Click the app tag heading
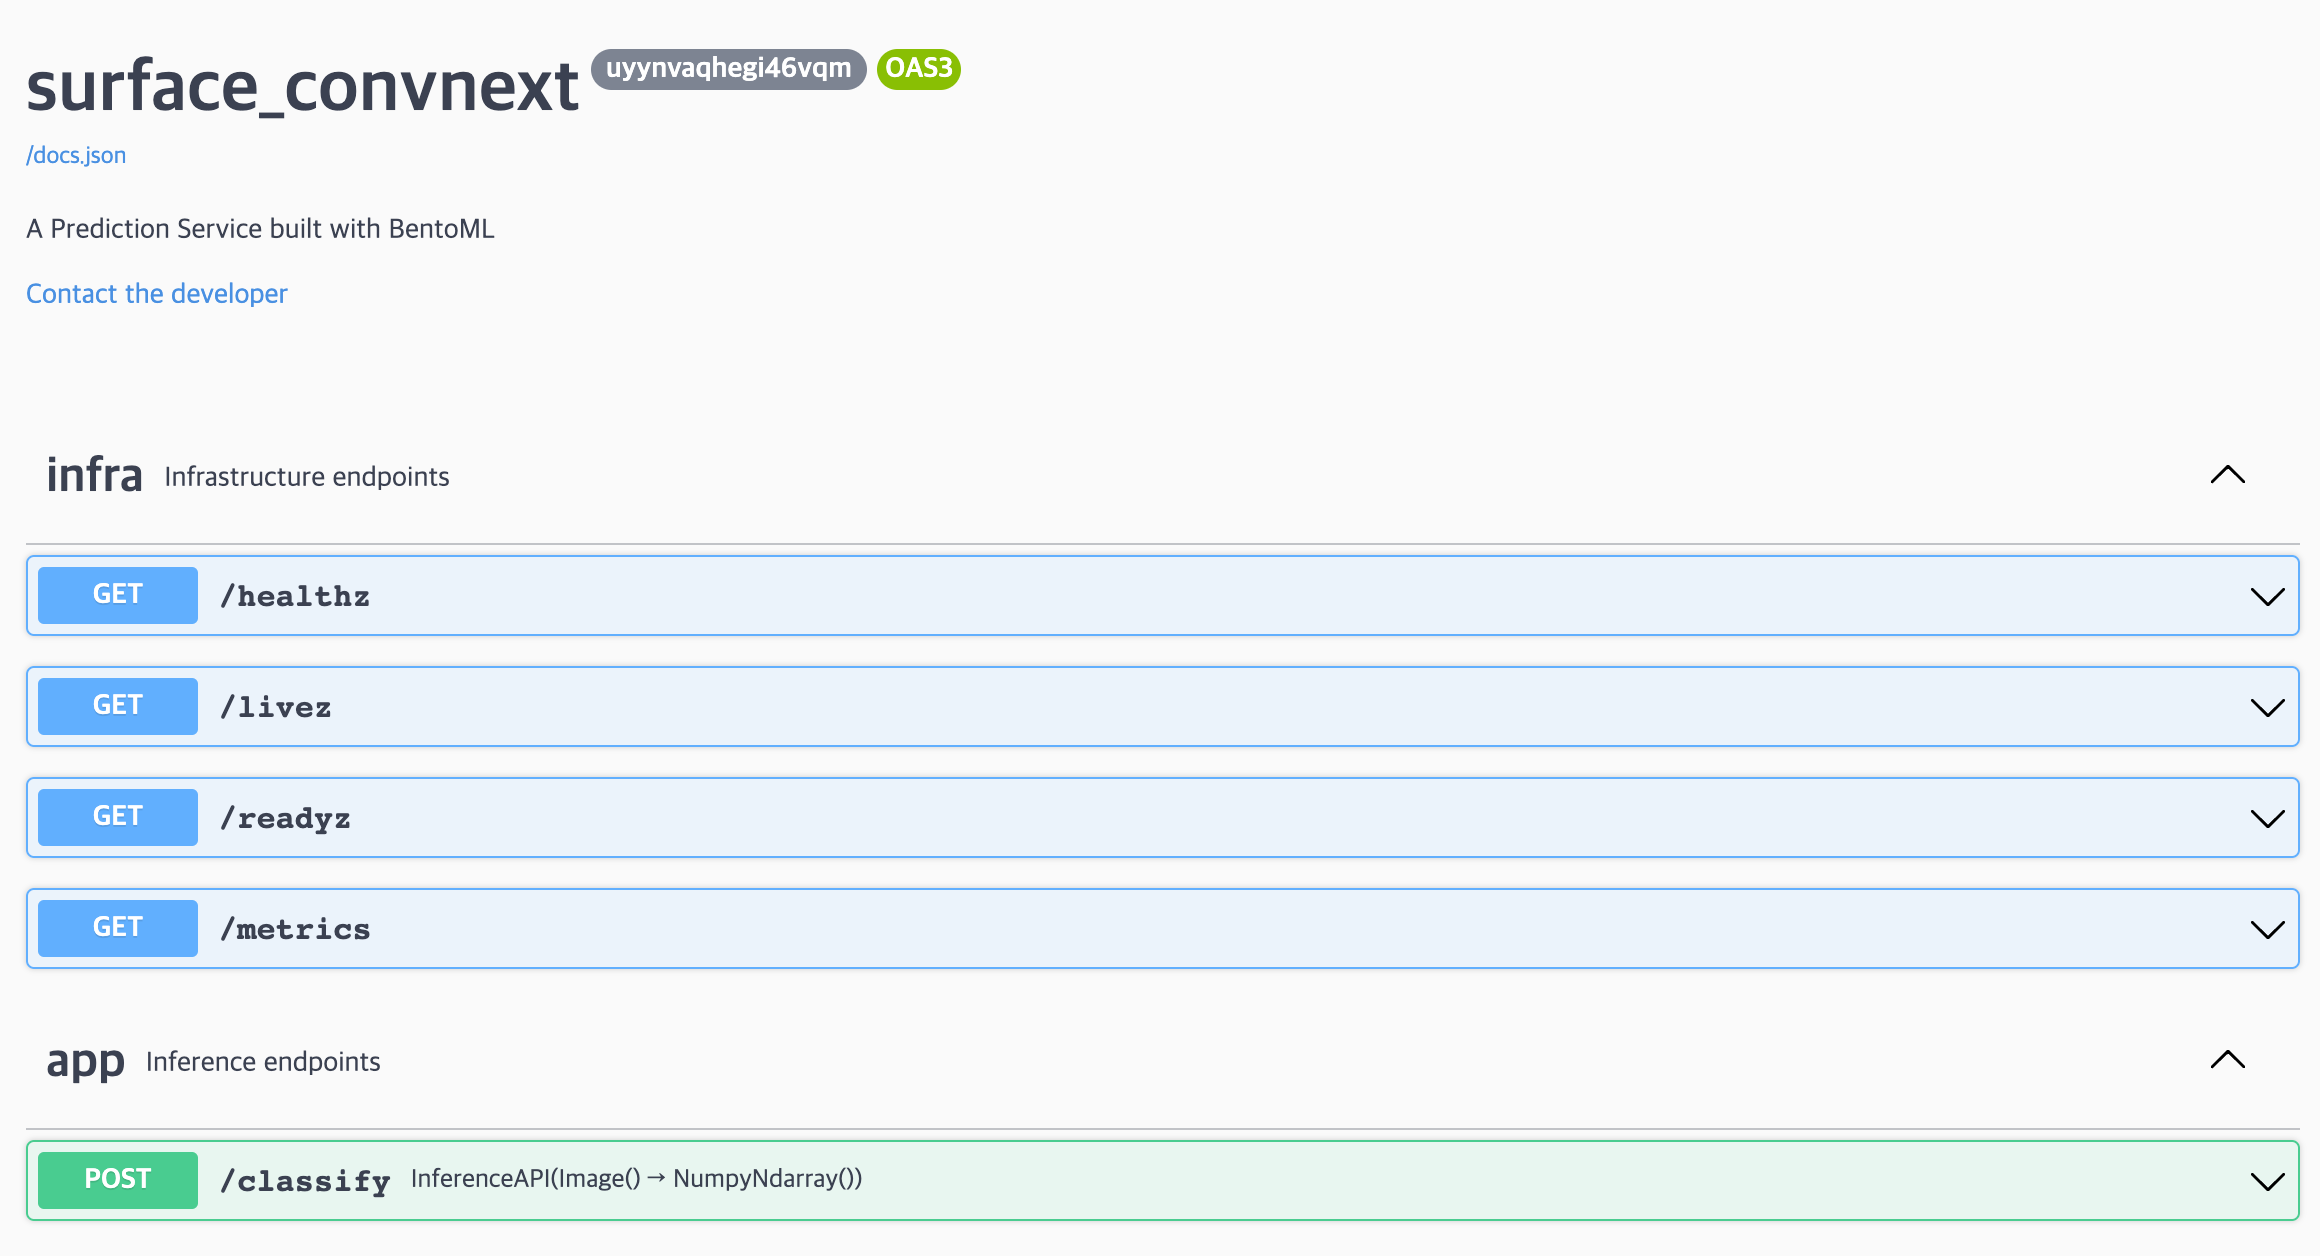Screen dimensions: 2320x1256 (x=85, y=1061)
